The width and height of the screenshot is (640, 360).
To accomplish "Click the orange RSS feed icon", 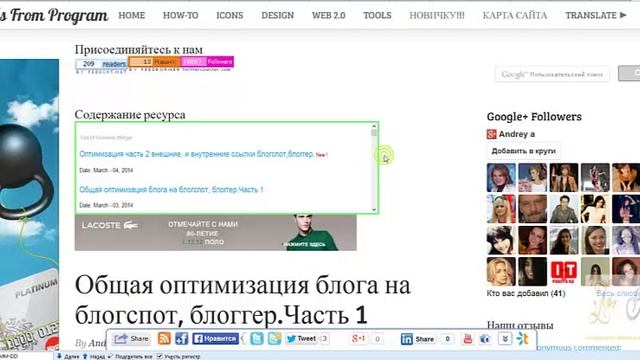I will (164, 338).
